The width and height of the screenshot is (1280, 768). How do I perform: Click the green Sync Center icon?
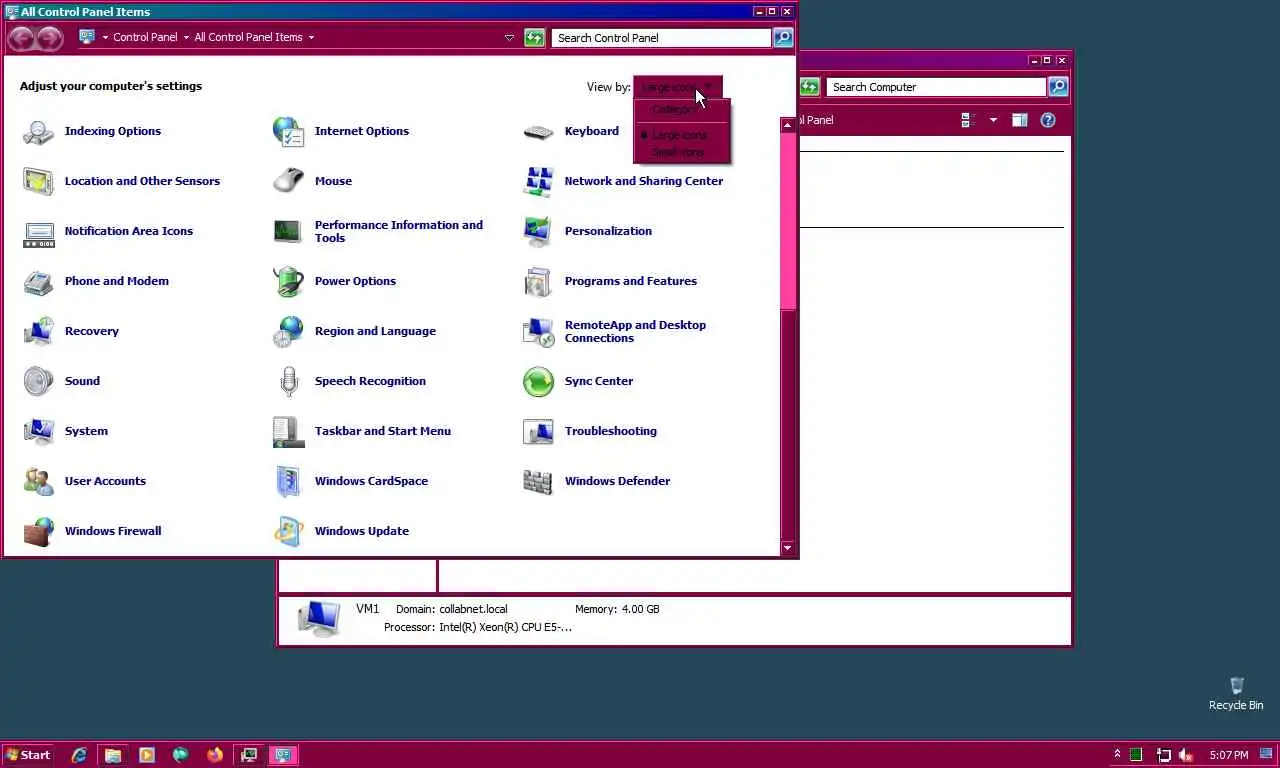538,381
